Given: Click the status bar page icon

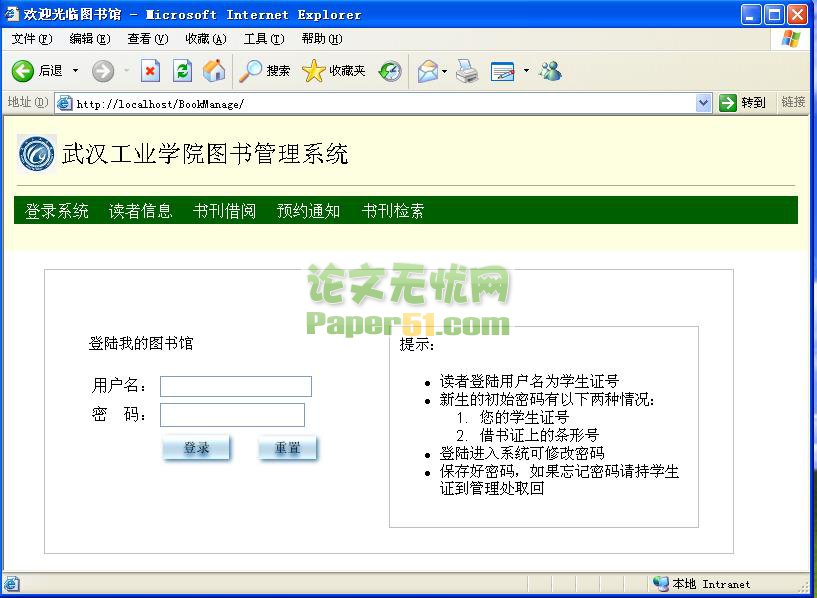Looking at the screenshot, I should coord(11,584).
